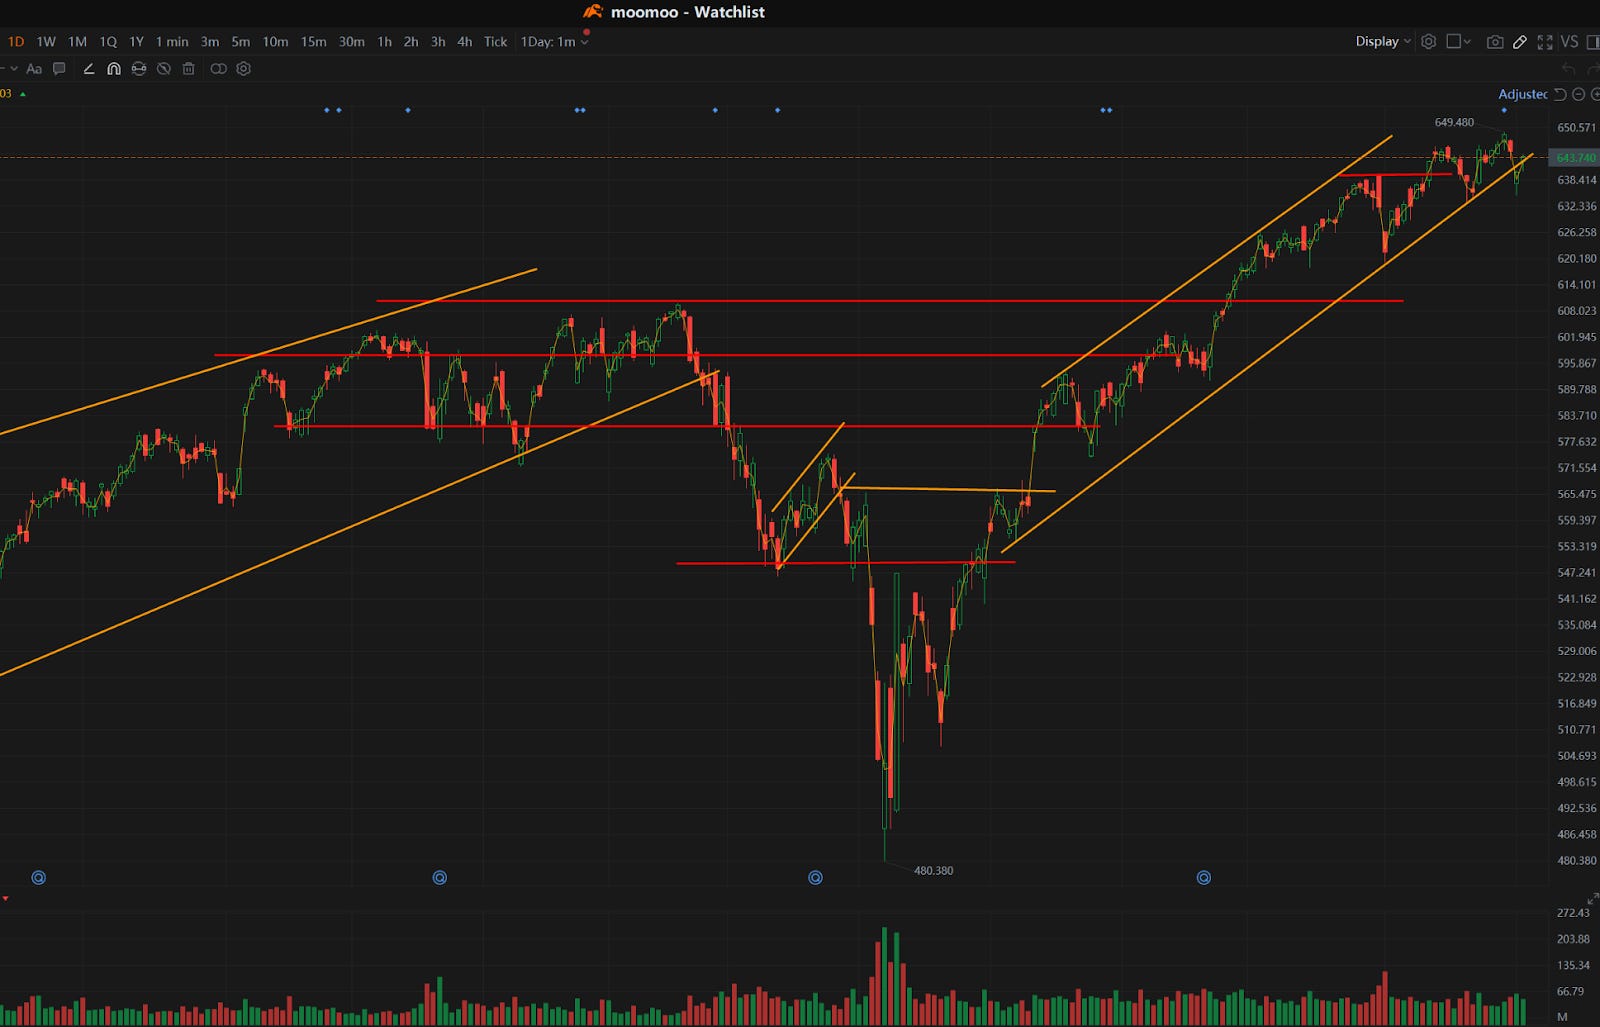Switch to the 1W timeframe

[x=46, y=41]
